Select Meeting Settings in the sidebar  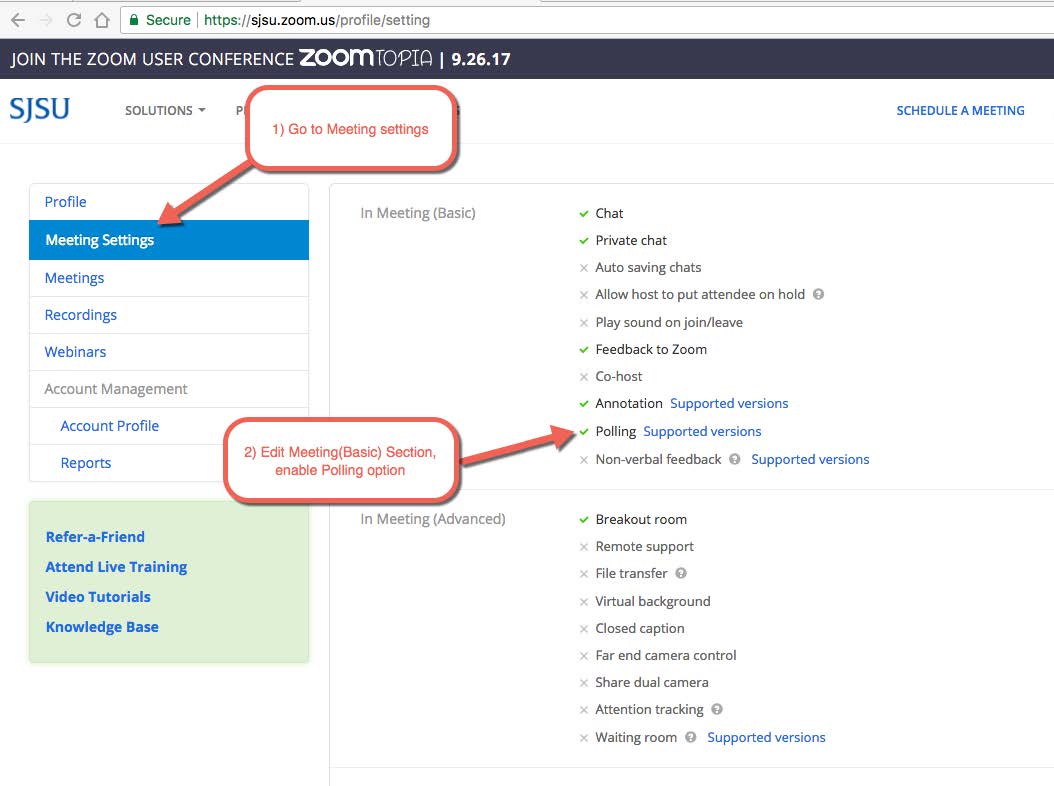[99, 240]
